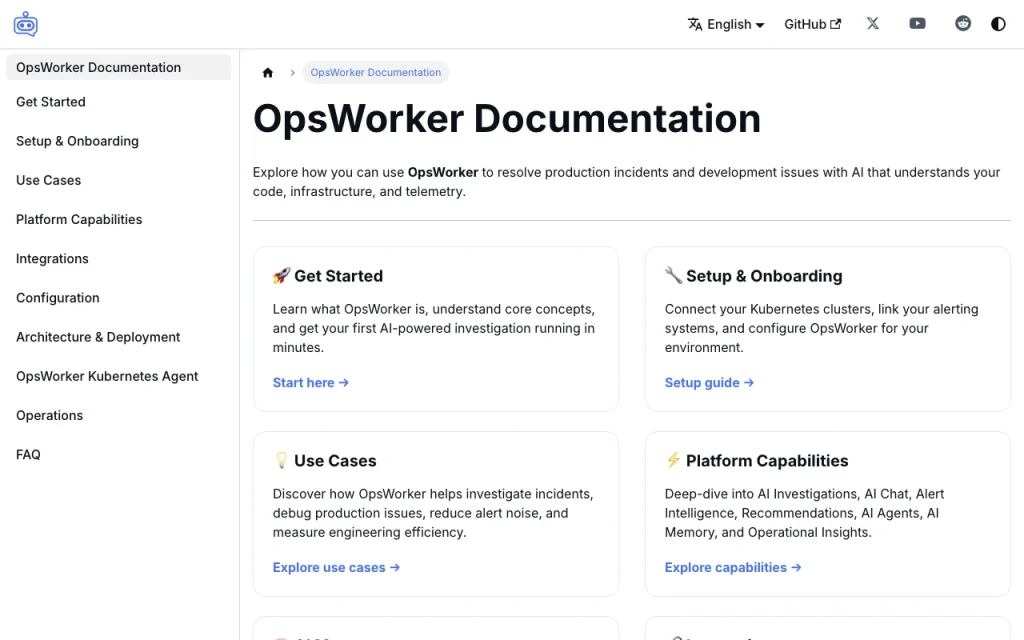1024x640 pixels.
Task: Select OpsWorker Documentation in sidebar
Action: (x=118, y=67)
